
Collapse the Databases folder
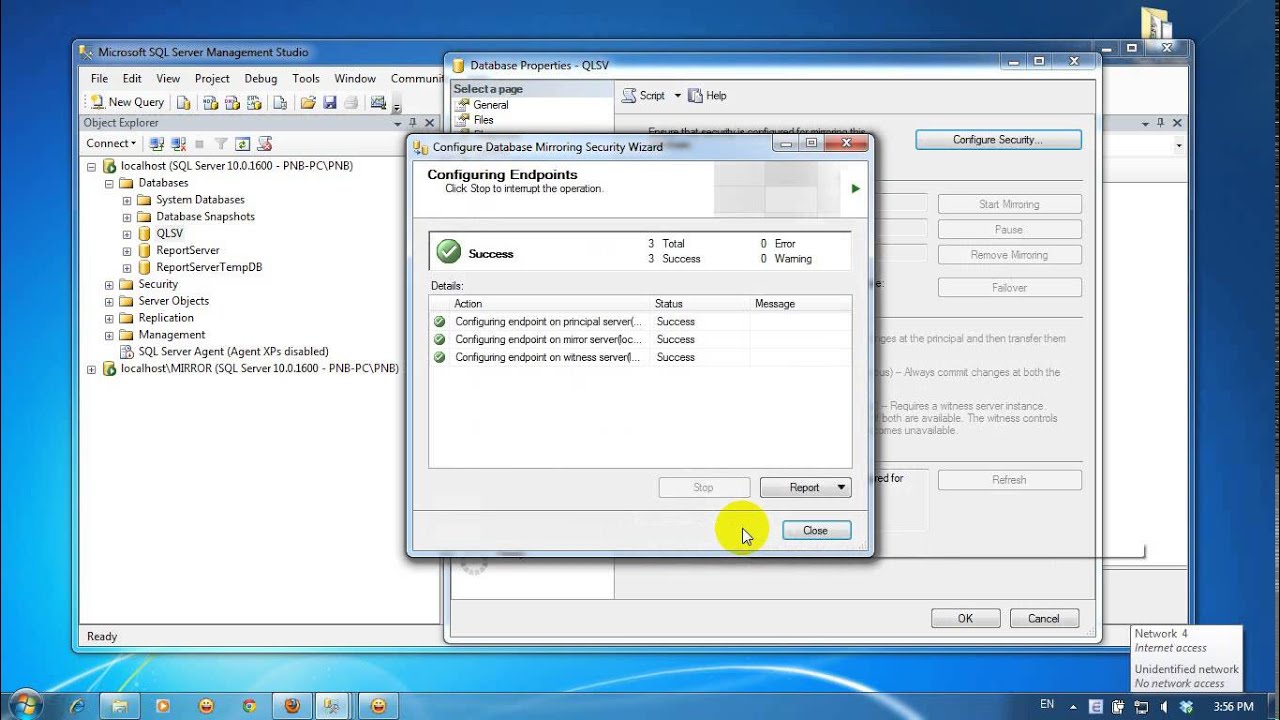[109, 183]
